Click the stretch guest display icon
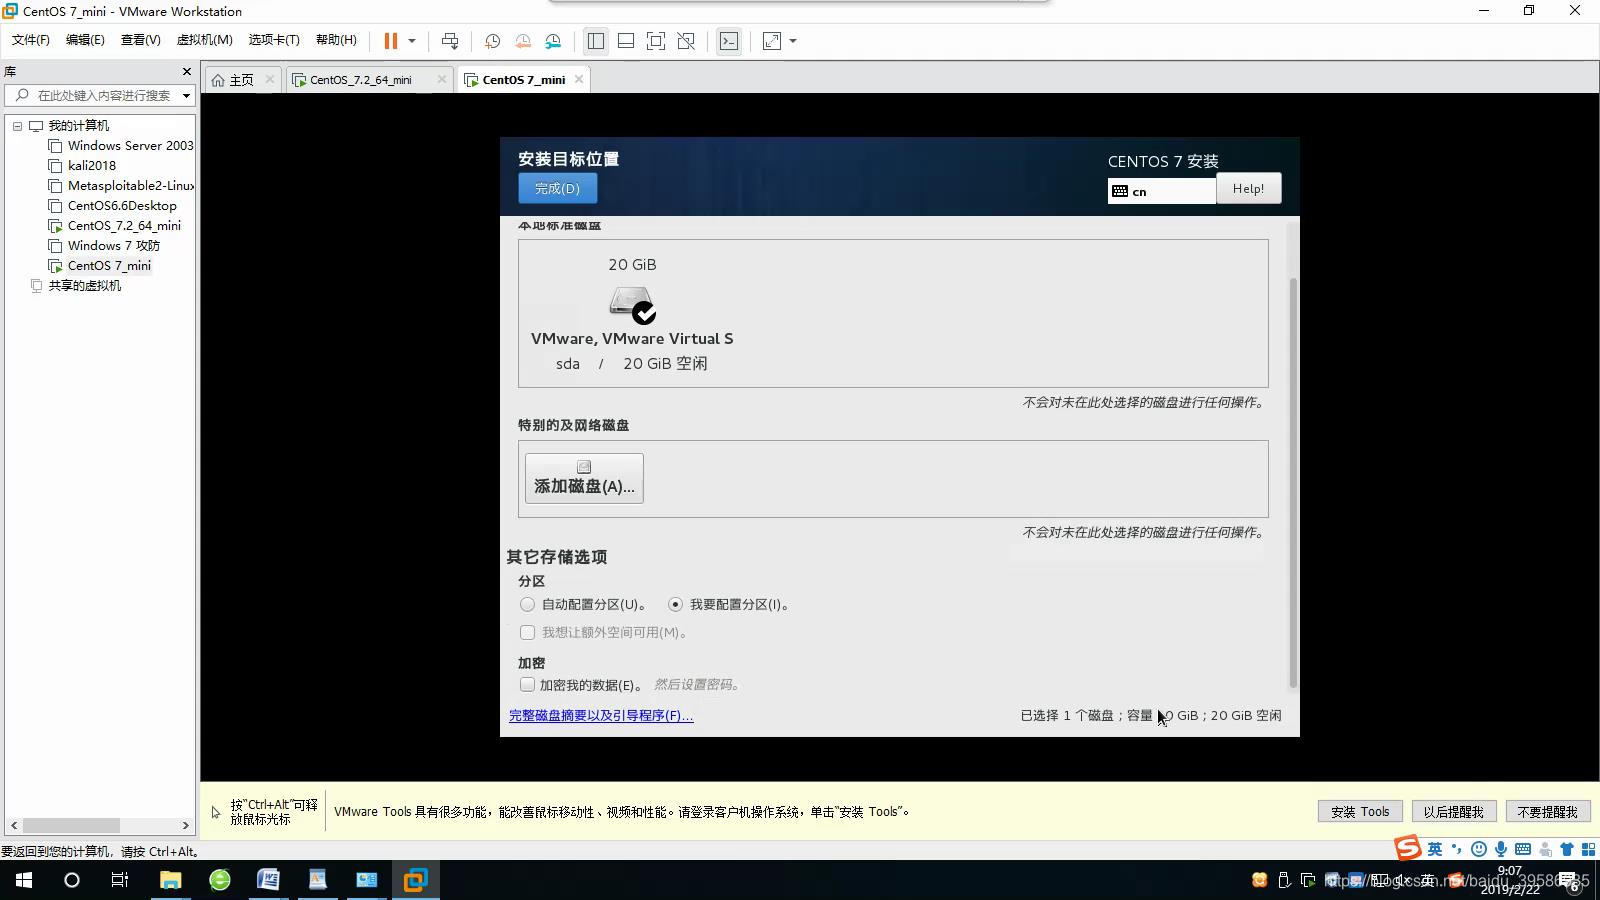Image resolution: width=1600 pixels, height=900 pixels. pos(772,41)
